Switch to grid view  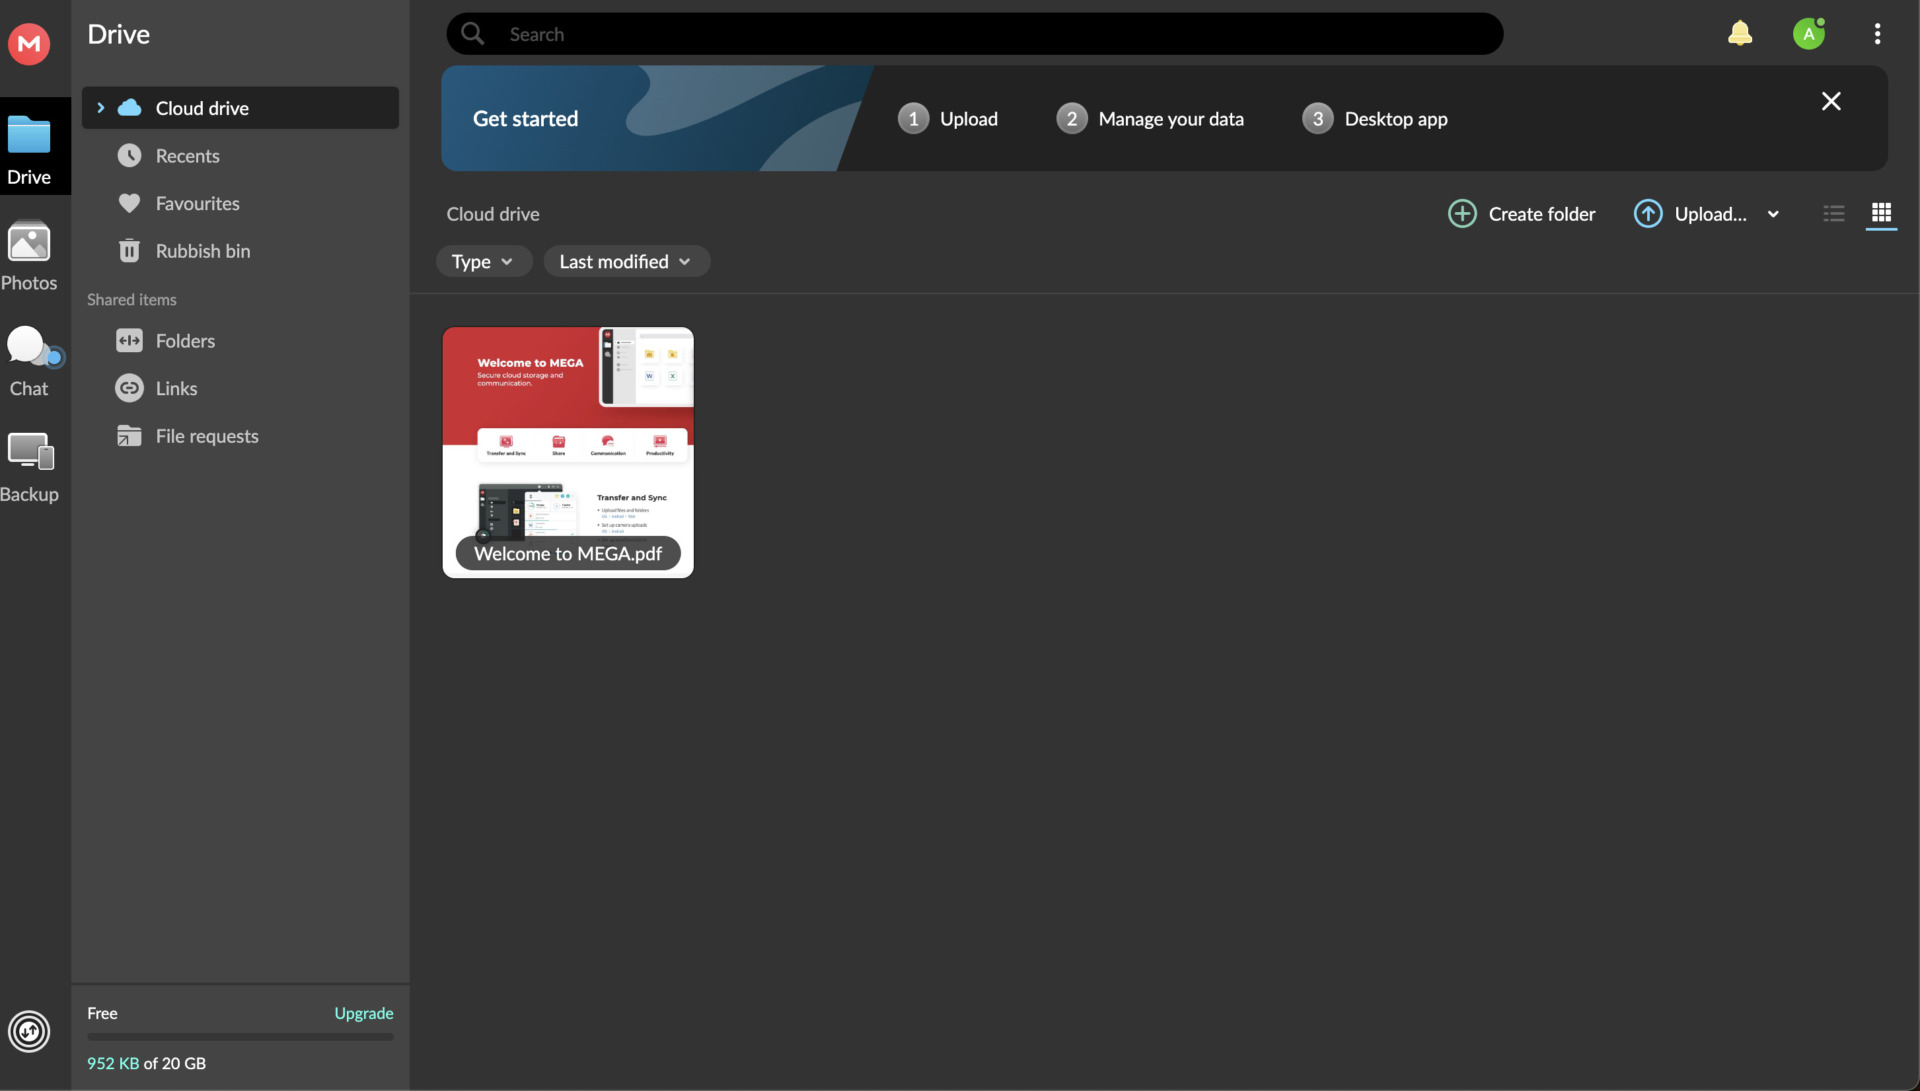coord(1881,214)
